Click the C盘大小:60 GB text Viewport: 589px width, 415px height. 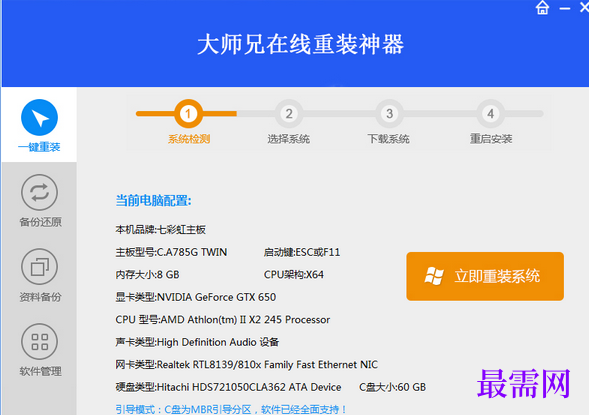point(393,387)
